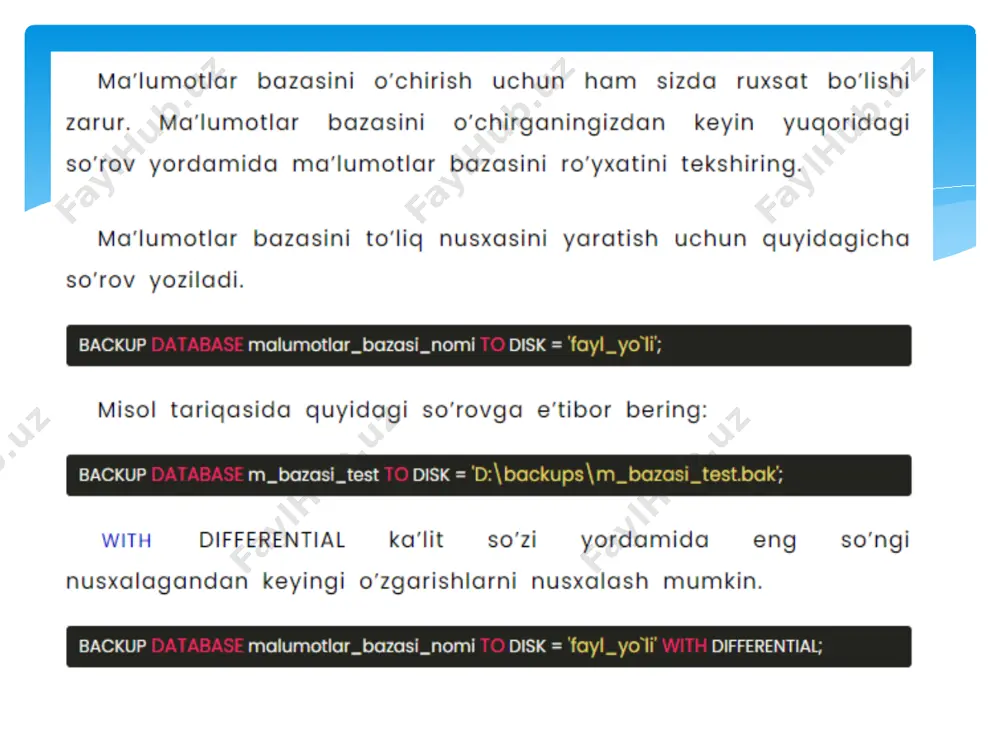Click the text 'nusxalagandan keyingi o'zgarishlarni nusxalash mumkin.'

[415, 581]
